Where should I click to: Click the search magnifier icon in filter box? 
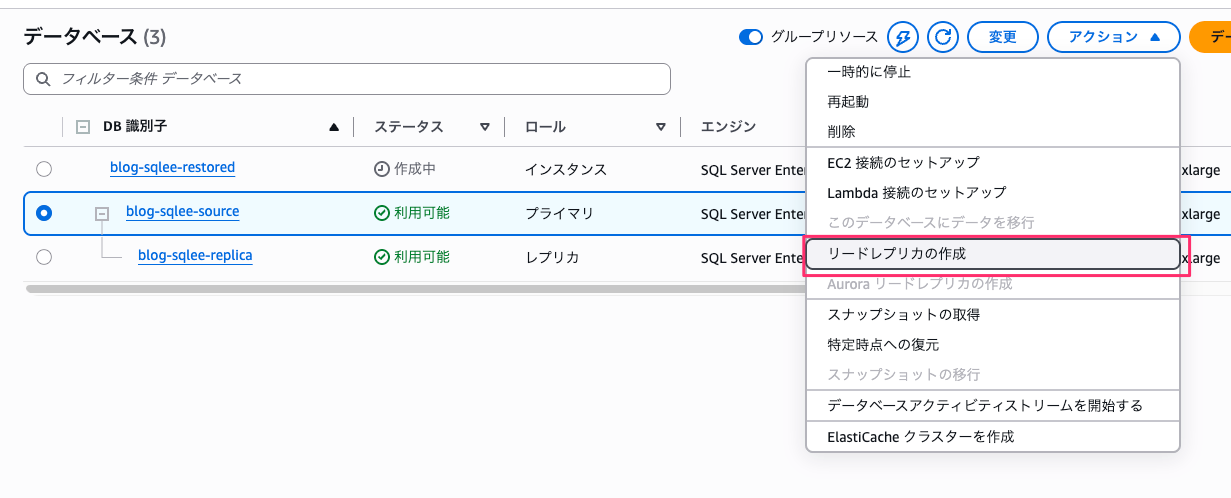[43, 79]
